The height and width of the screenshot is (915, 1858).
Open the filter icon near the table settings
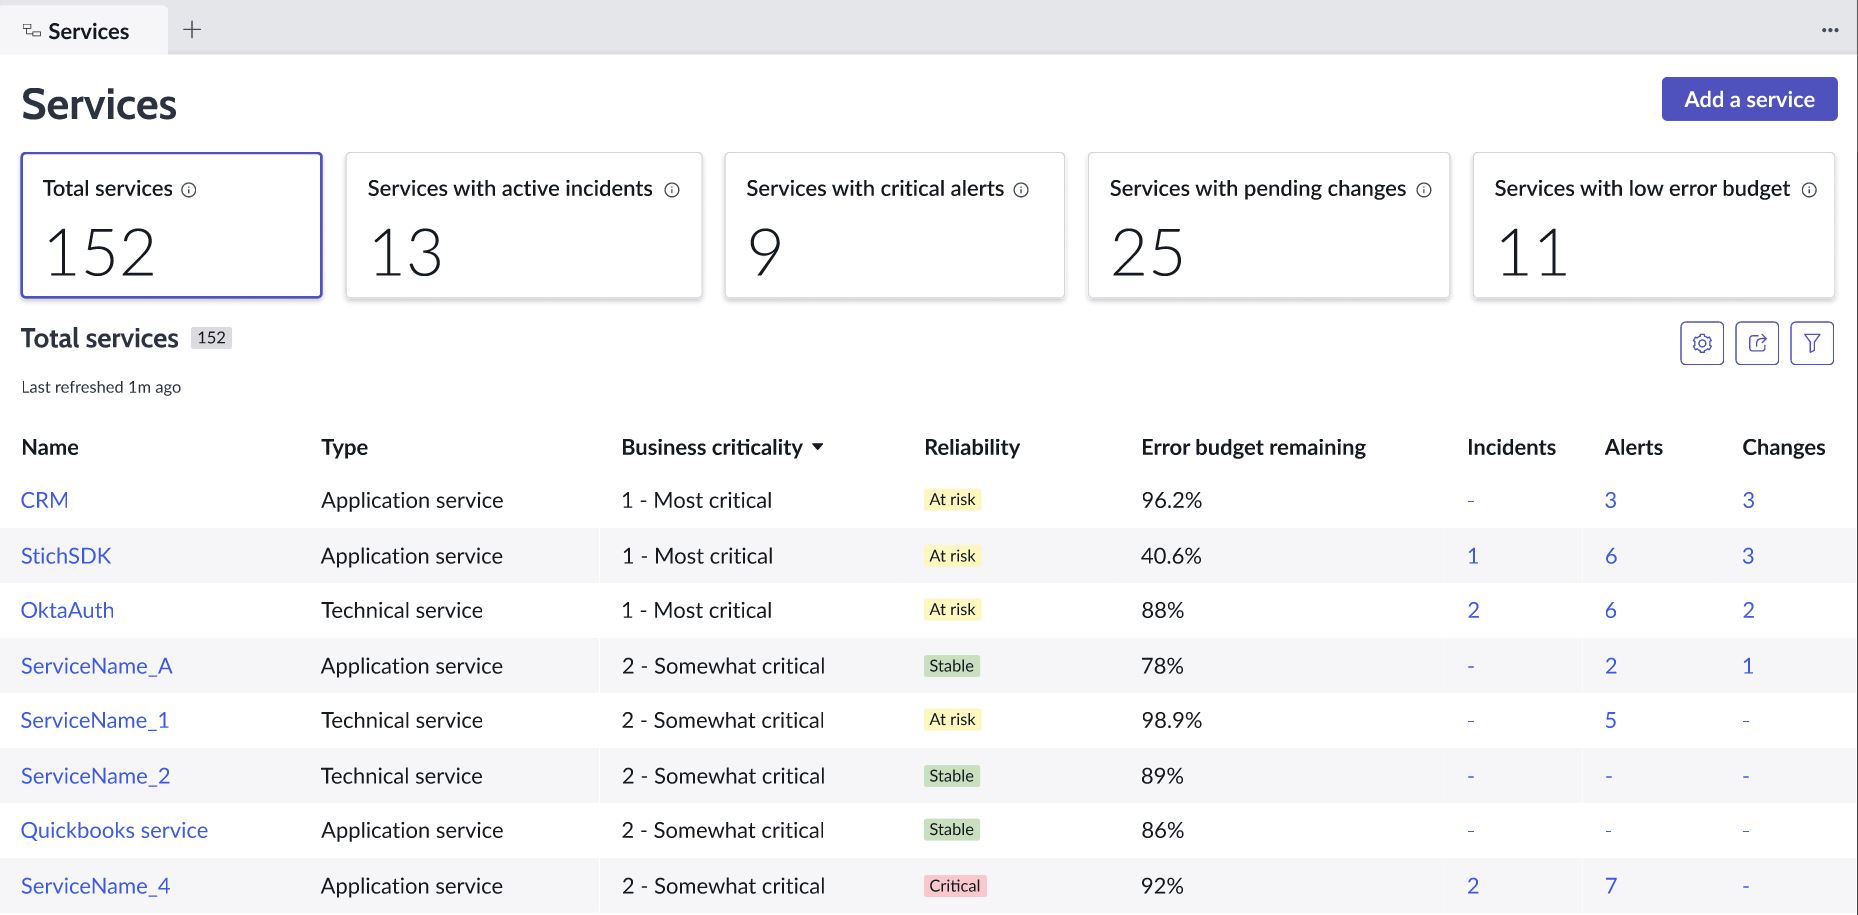[1812, 342]
